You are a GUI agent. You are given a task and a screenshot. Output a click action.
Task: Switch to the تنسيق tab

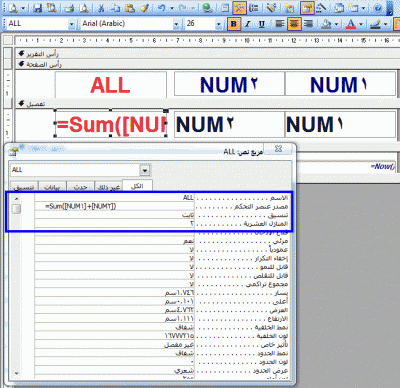24,187
